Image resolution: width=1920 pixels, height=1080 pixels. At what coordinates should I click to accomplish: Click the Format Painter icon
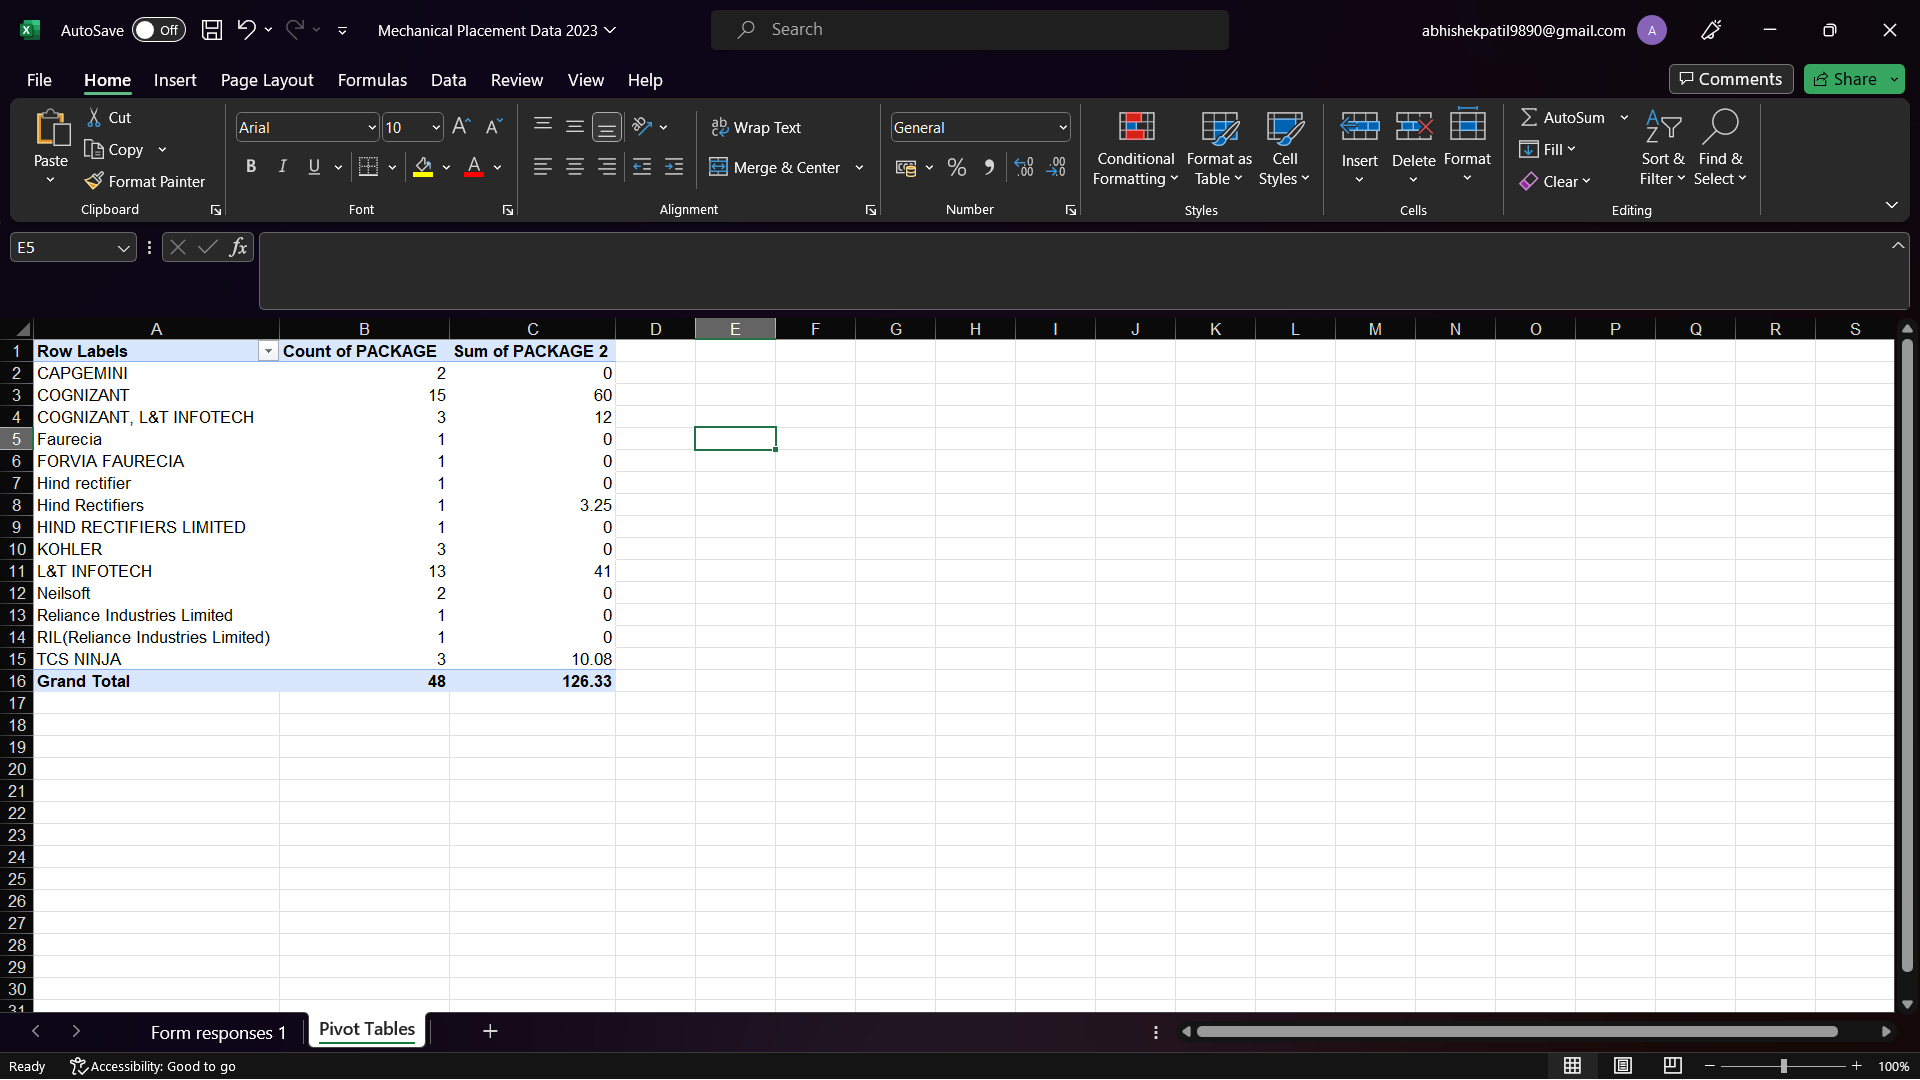[94, 181]
